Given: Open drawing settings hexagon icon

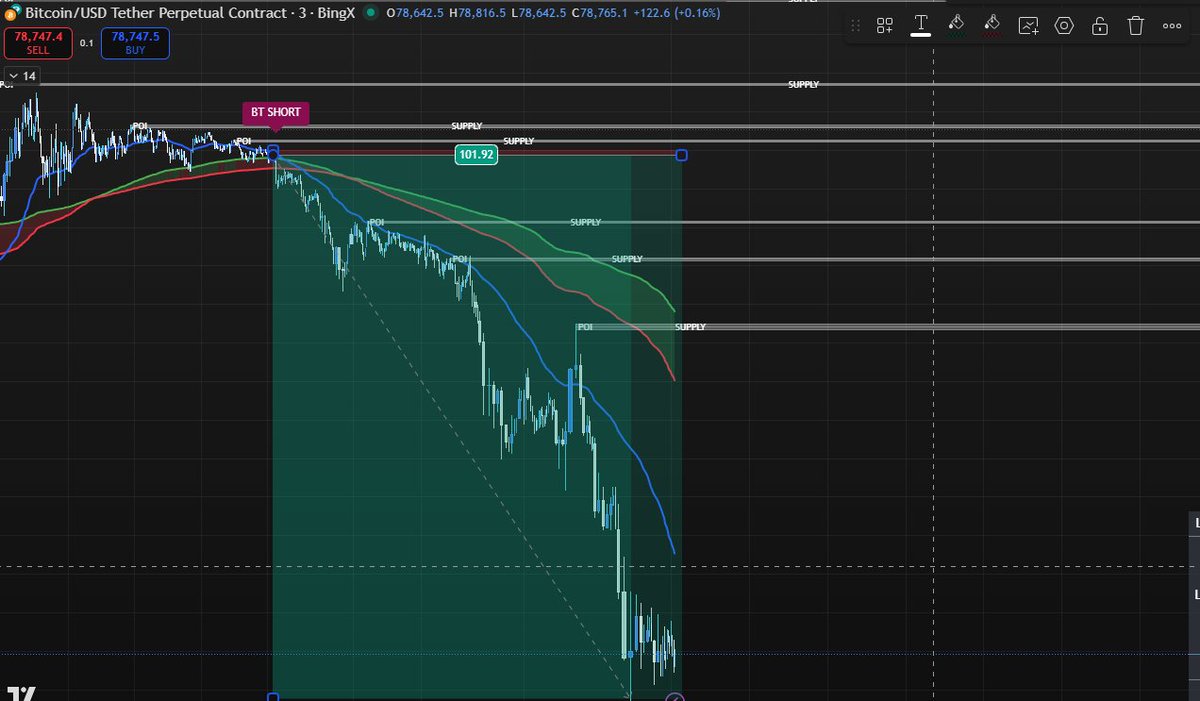Looking at the screenshot, I should pyautogui.click(x=1064, y=26).
